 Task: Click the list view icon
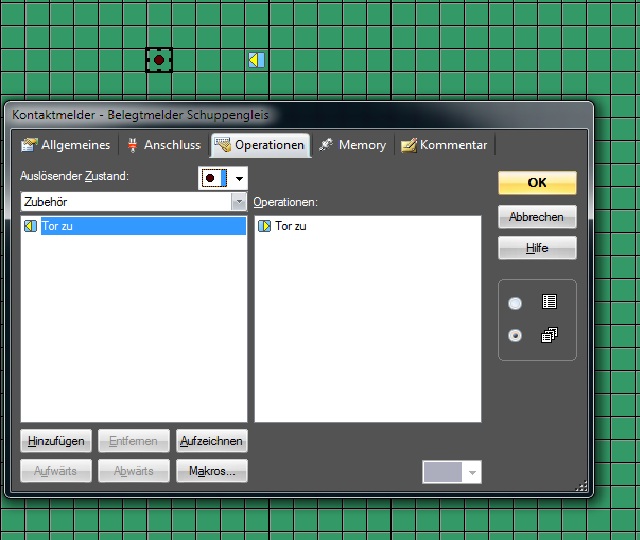pos(549,302)
